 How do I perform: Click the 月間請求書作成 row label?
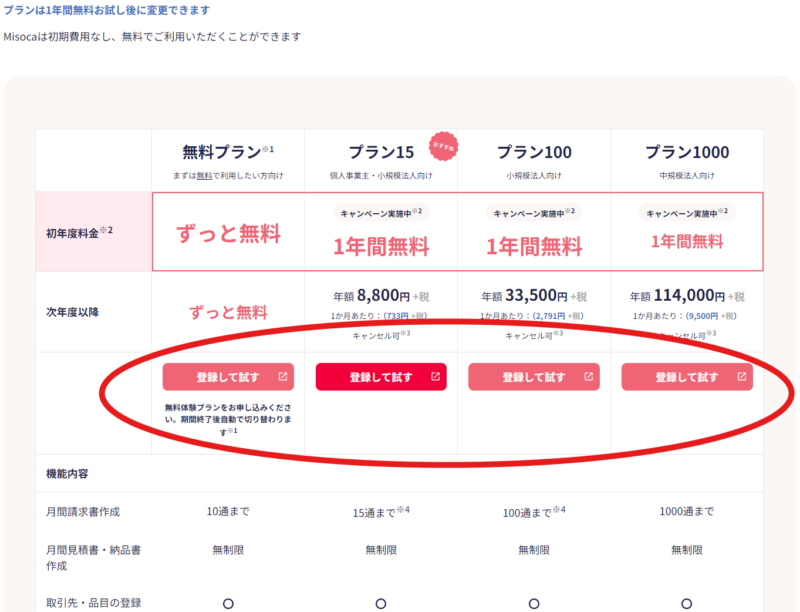[83, 512]
